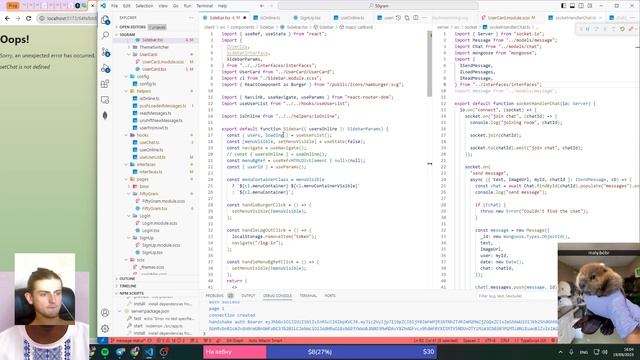The width and height of the screenshot is (640, 360).
Task: Click the open changes history icon in editor toolbar
Action: [x=398, y=18]
